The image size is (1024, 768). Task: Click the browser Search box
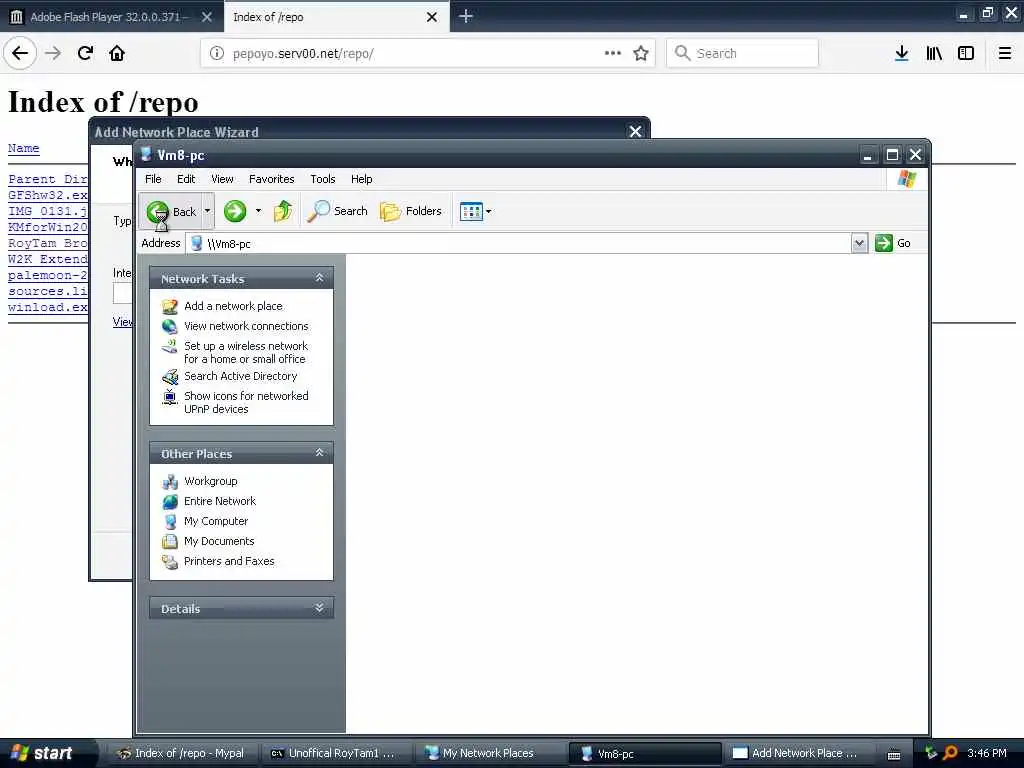(x=743, y=53)
